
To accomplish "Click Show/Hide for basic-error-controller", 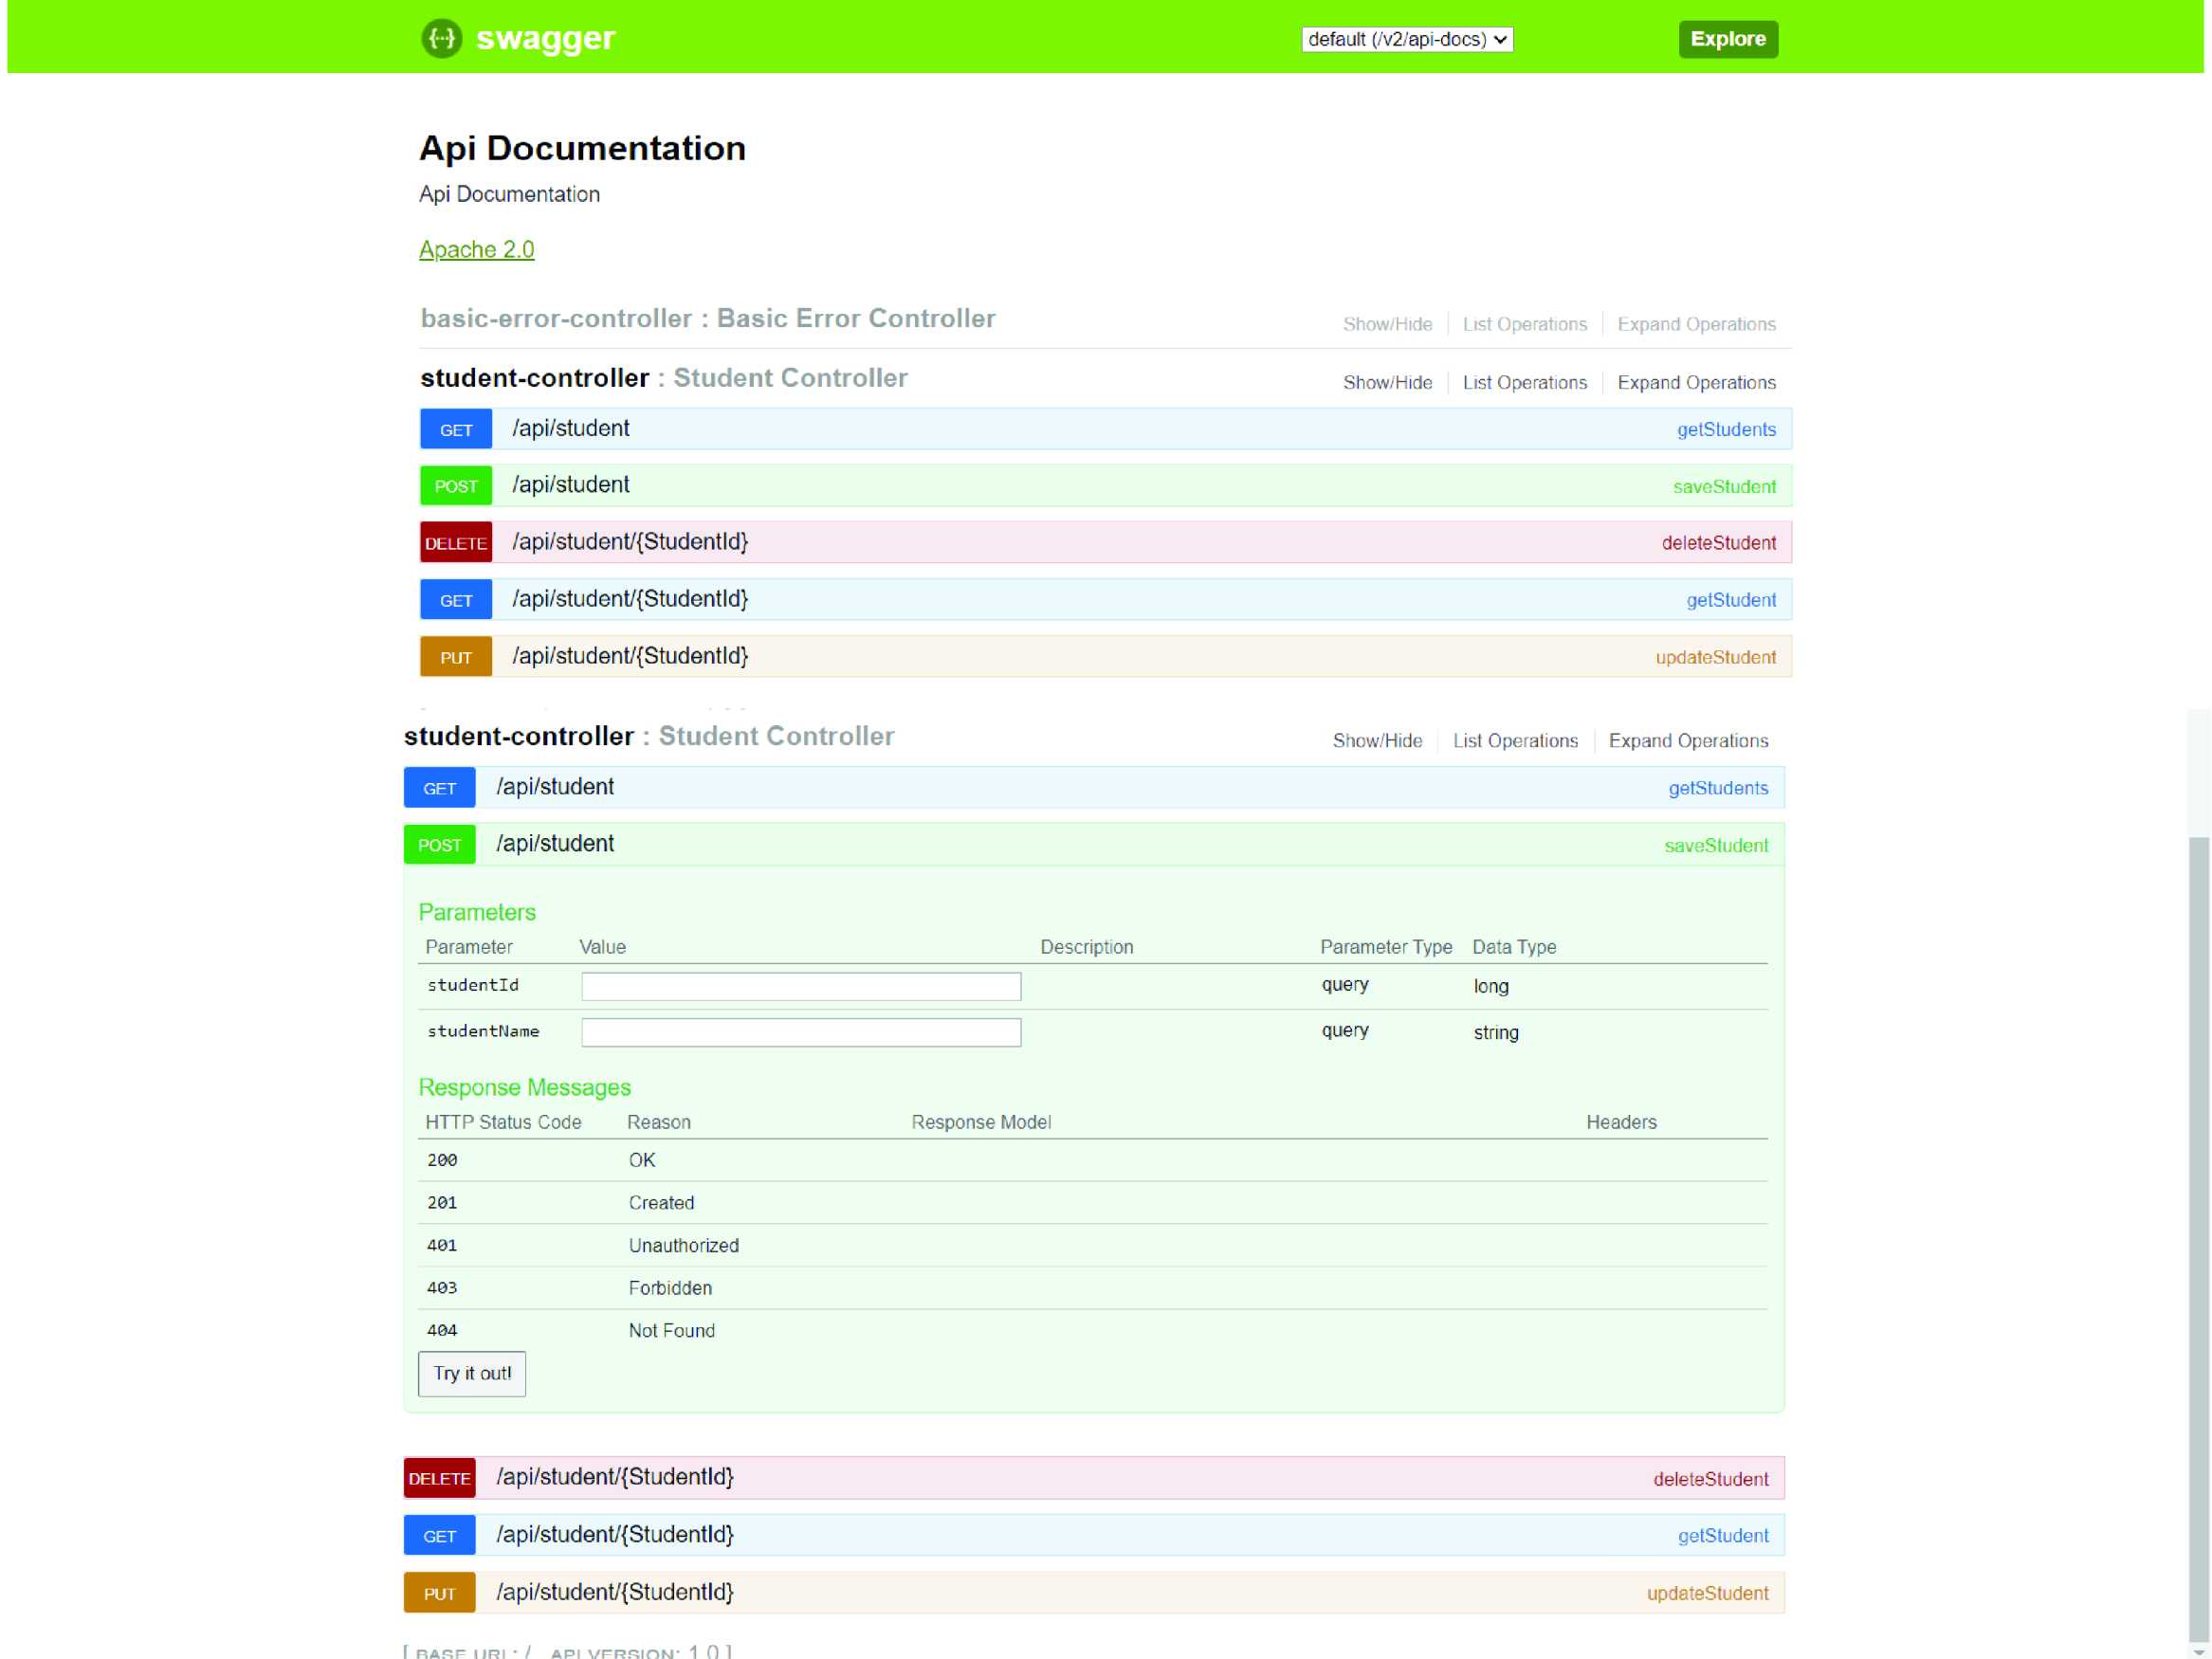I will click(1386, 324).
